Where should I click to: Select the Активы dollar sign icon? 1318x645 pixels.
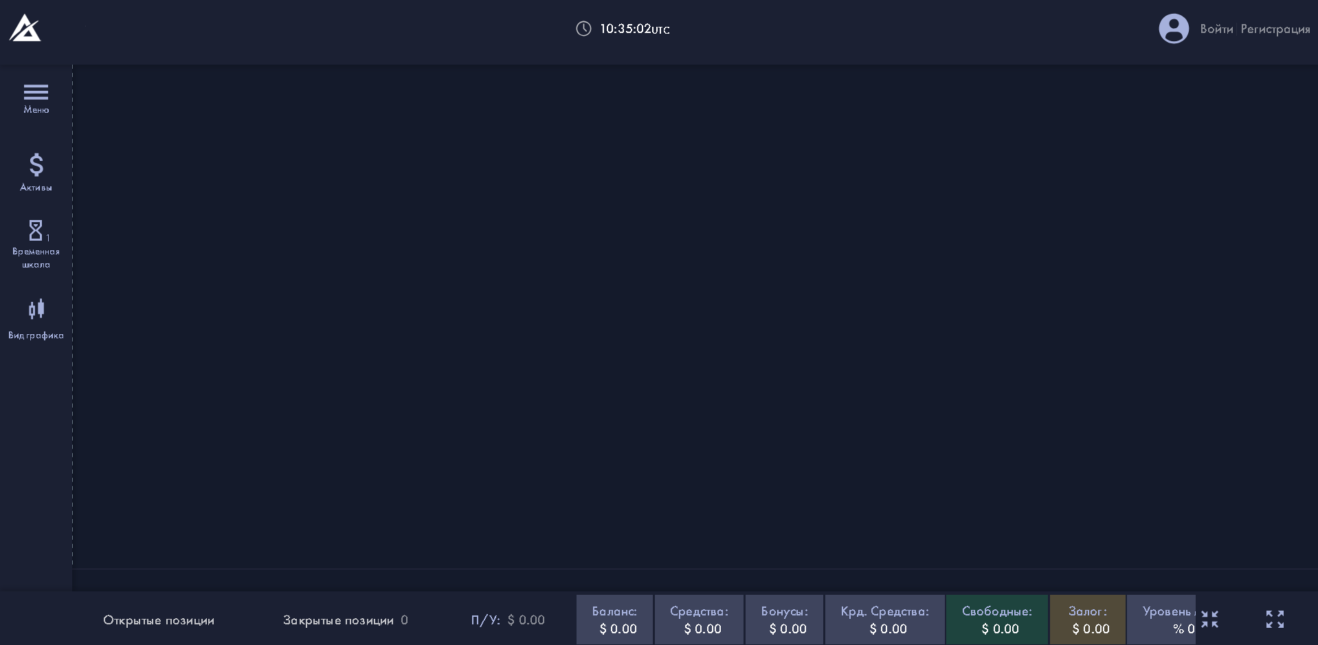(x=36, y=167)
